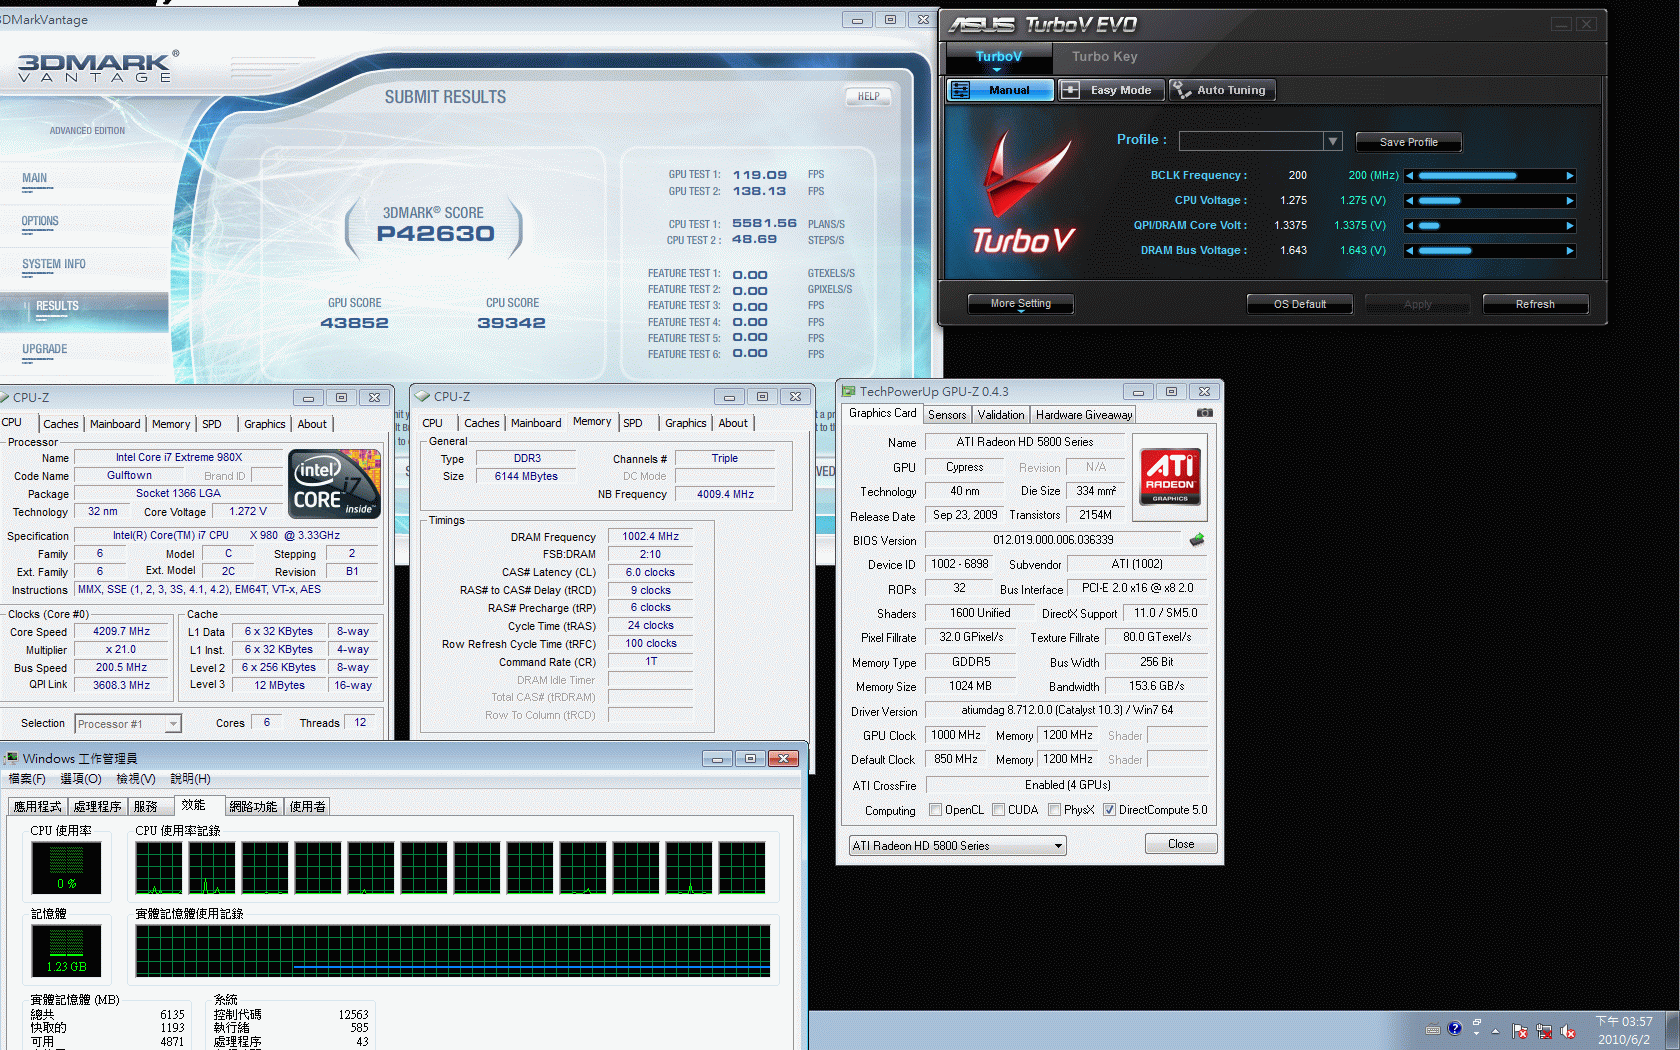Click the GPU-Z Name field ATI Radeon HD 5800 Series
This screenshot has width=1680, height=1050.
click(x=1025, y=442)
